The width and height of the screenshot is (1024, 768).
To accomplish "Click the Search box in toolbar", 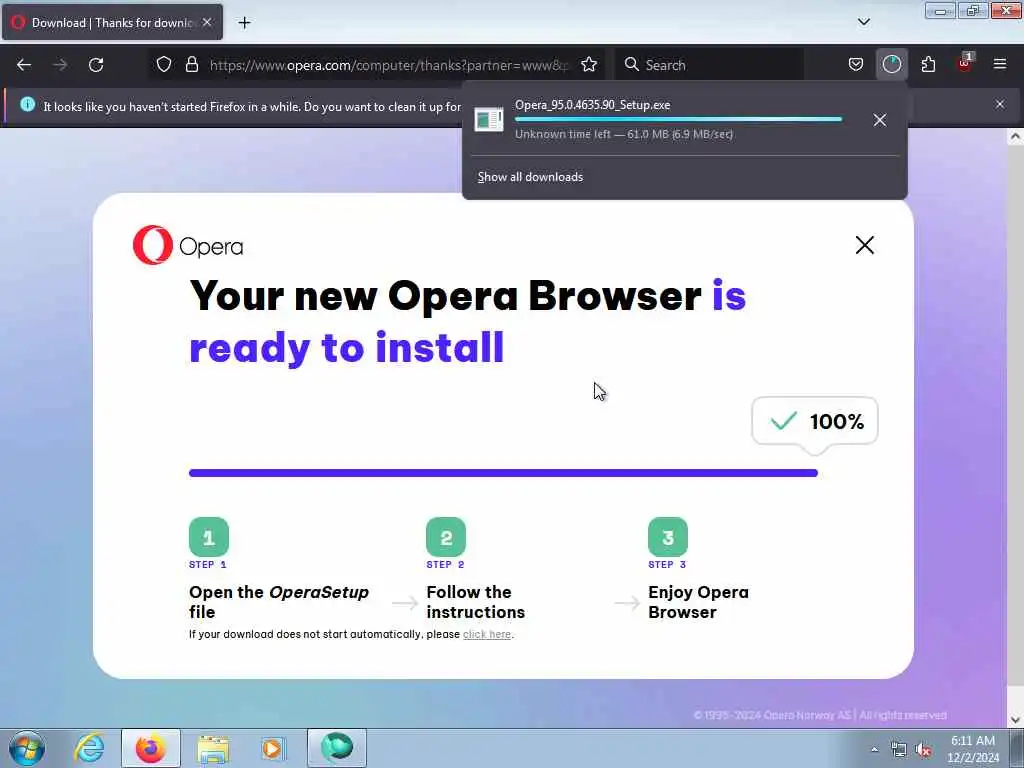I will point(709,65).
